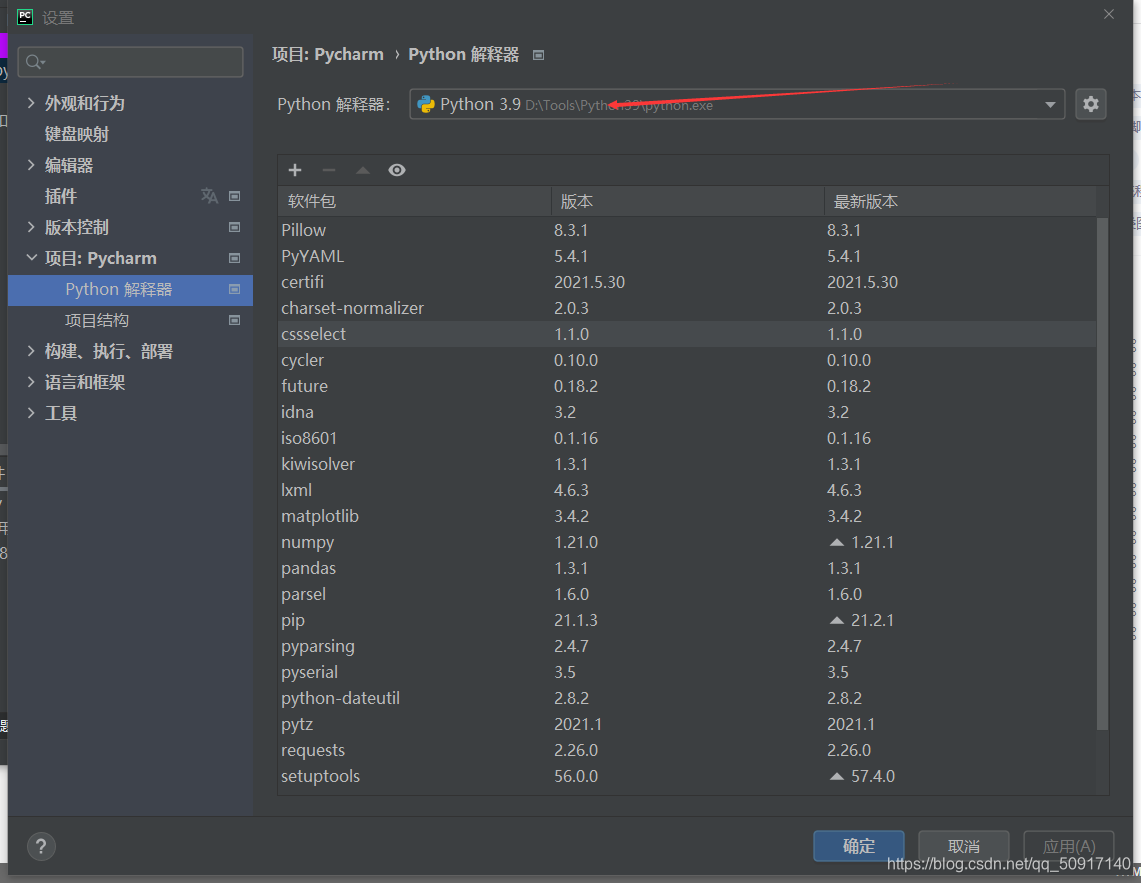This screenshot has height=883, width=1141.
Task: Select the future package row
Action: [687, 386]
